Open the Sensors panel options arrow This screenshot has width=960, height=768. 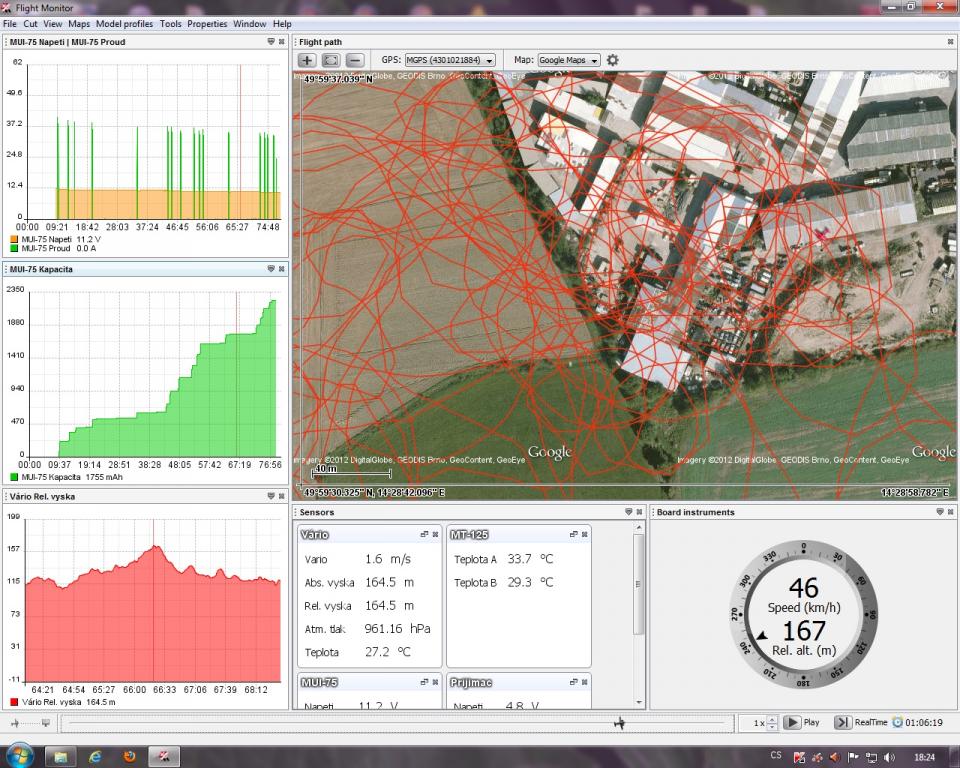628,512
